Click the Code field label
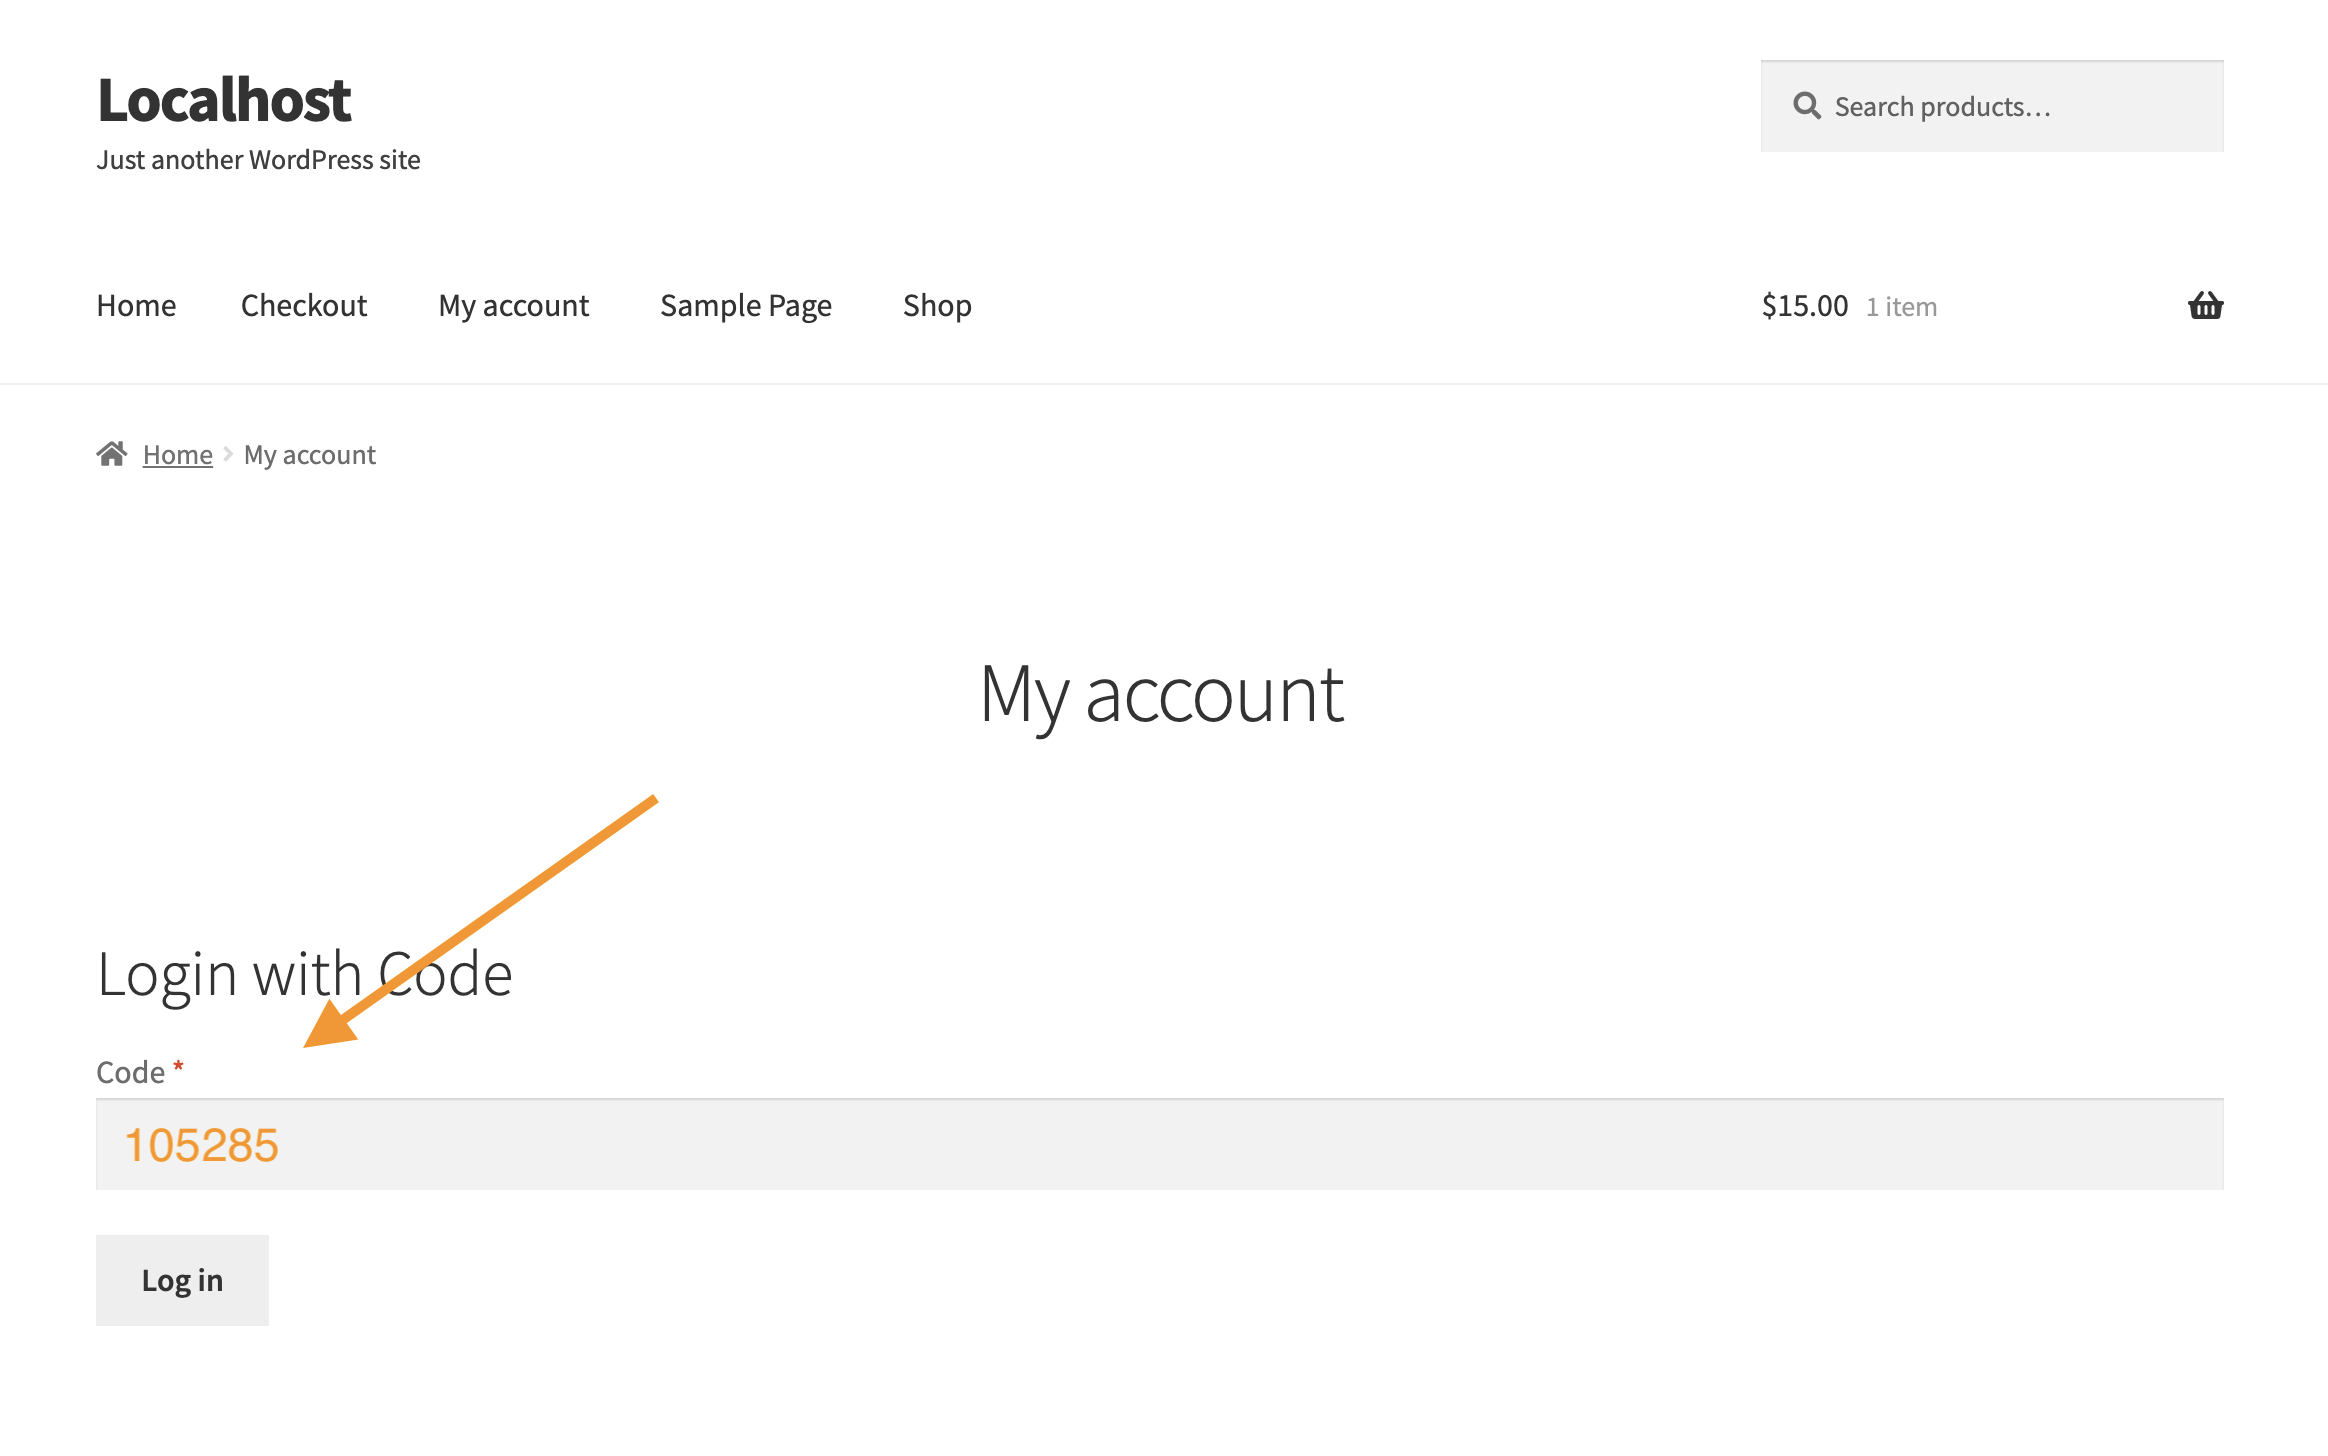2328x1456 pixels. 130,1072
